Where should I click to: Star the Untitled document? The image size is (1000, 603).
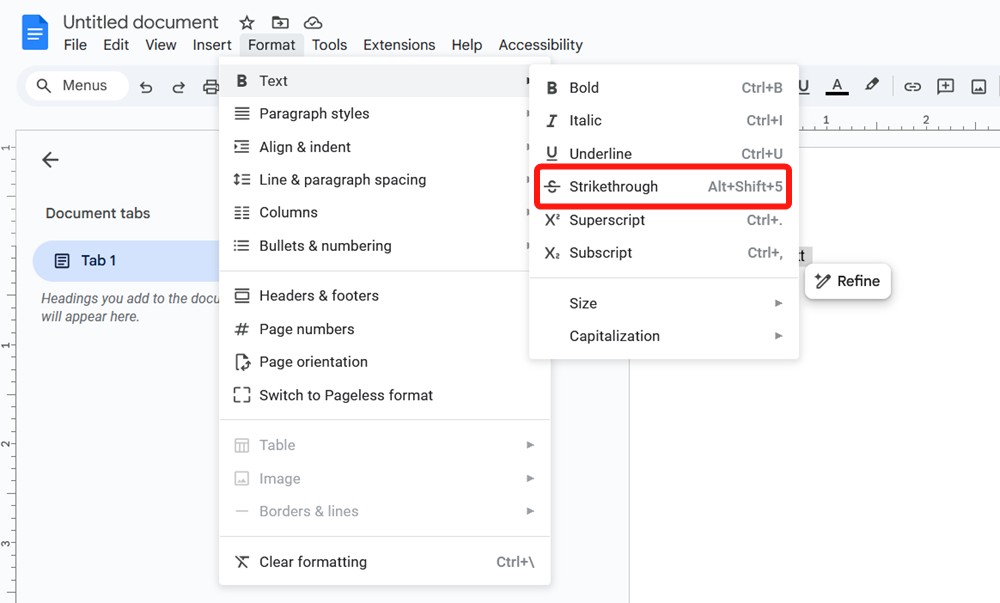point(246,21)
